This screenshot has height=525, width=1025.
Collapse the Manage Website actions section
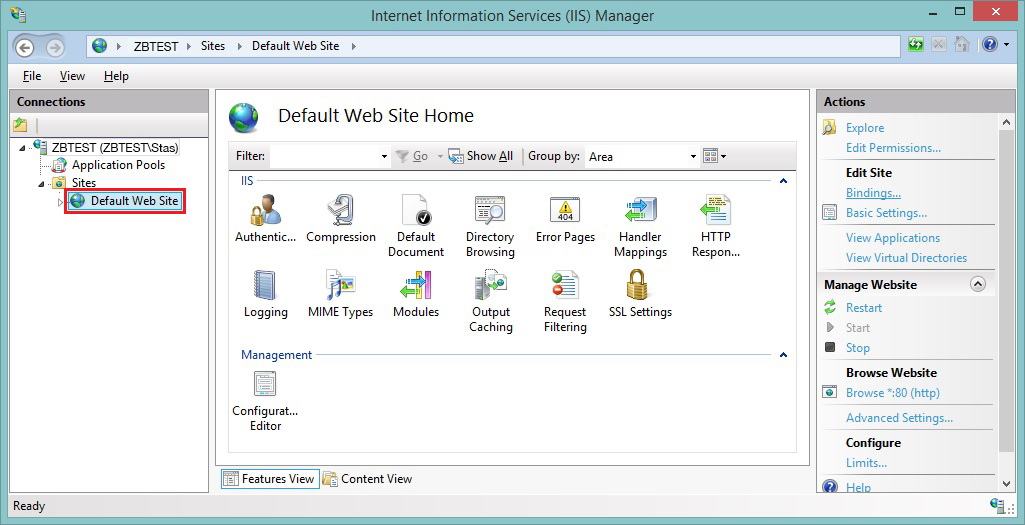[x=978, y=285]
